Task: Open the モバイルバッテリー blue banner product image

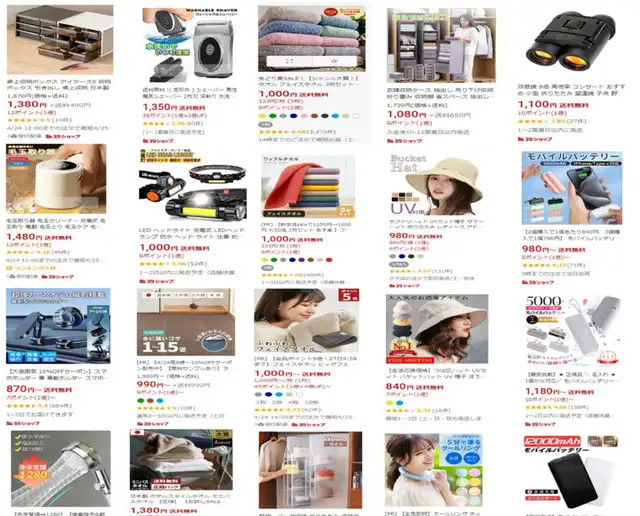Action: point(572,188)
